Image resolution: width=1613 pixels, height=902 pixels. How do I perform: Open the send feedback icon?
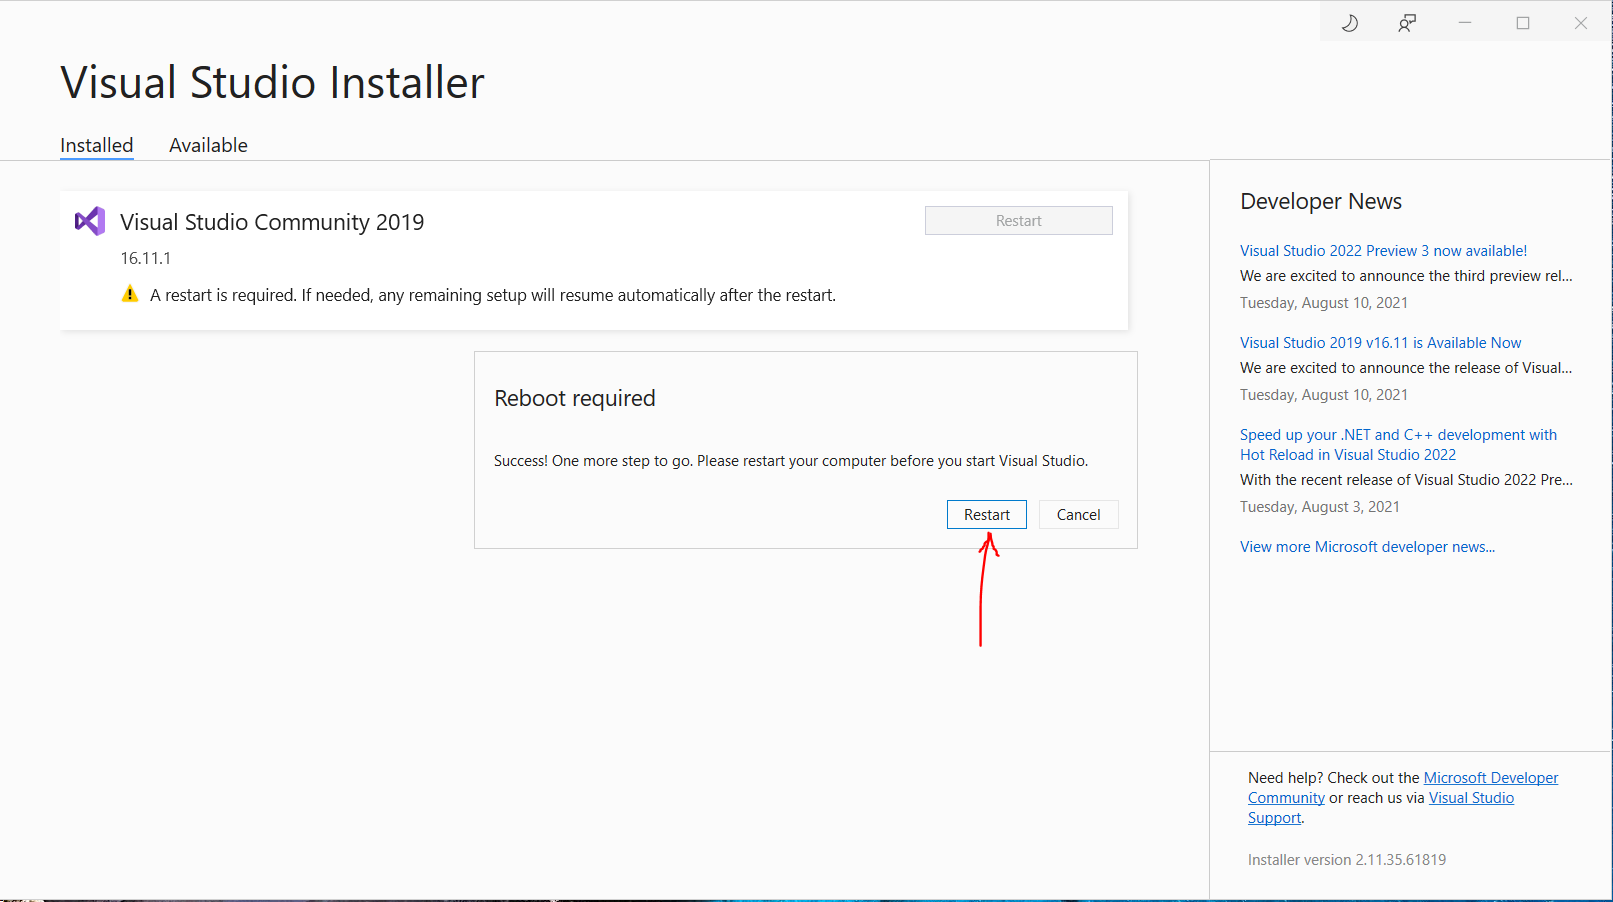tap(1407, 23)
